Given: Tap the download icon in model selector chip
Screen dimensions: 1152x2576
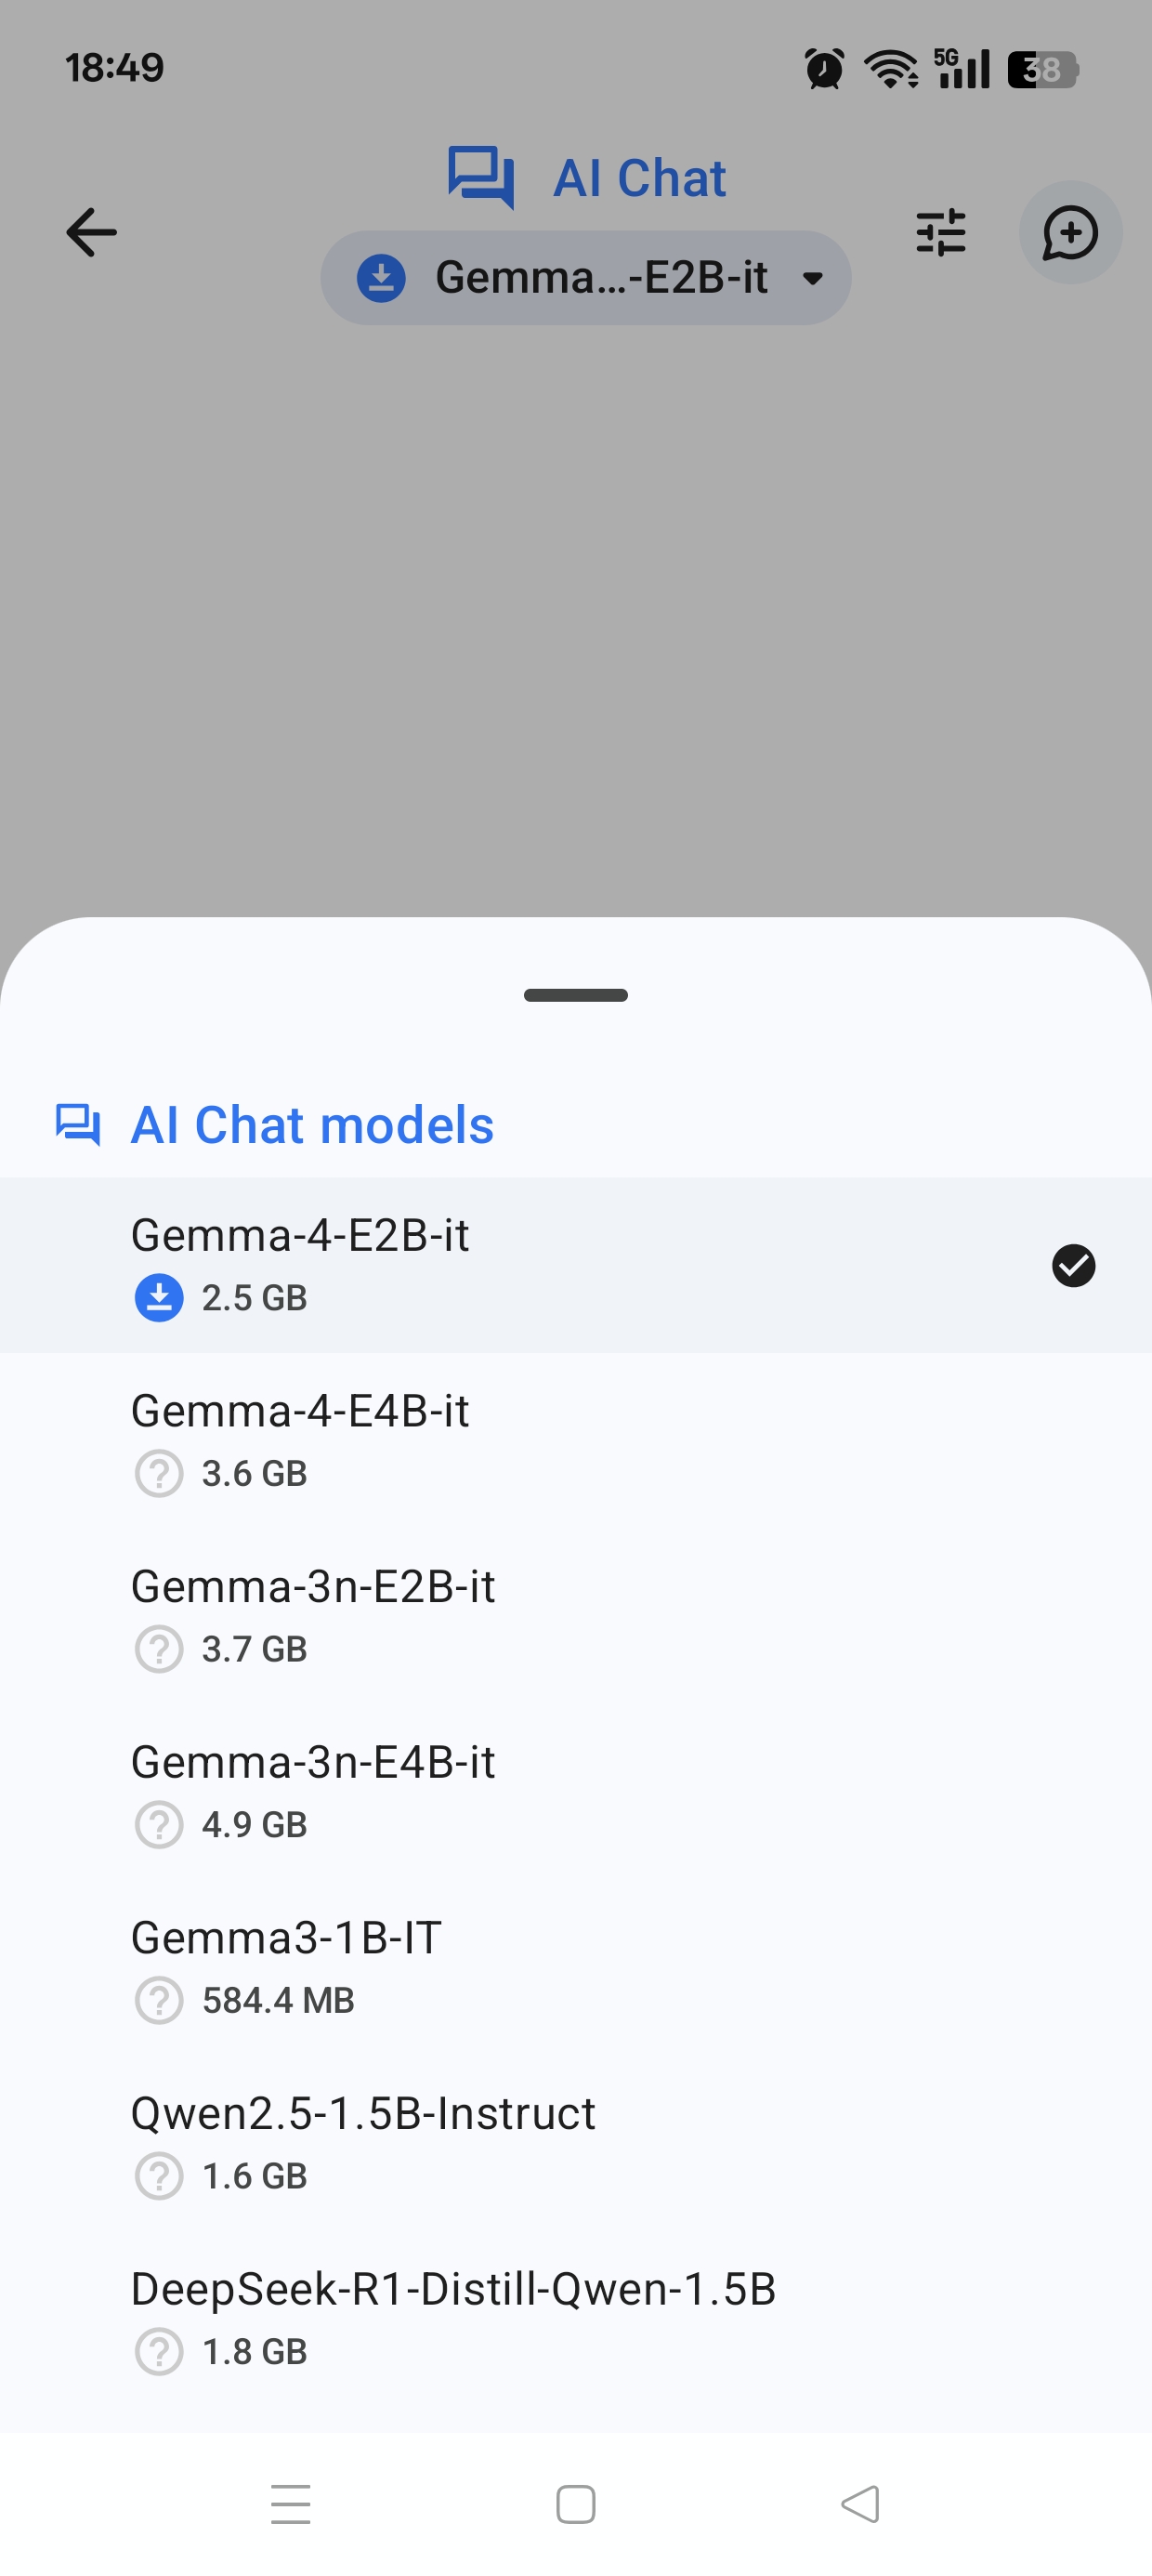Looking at the screenshot, I should pos(381,278).
